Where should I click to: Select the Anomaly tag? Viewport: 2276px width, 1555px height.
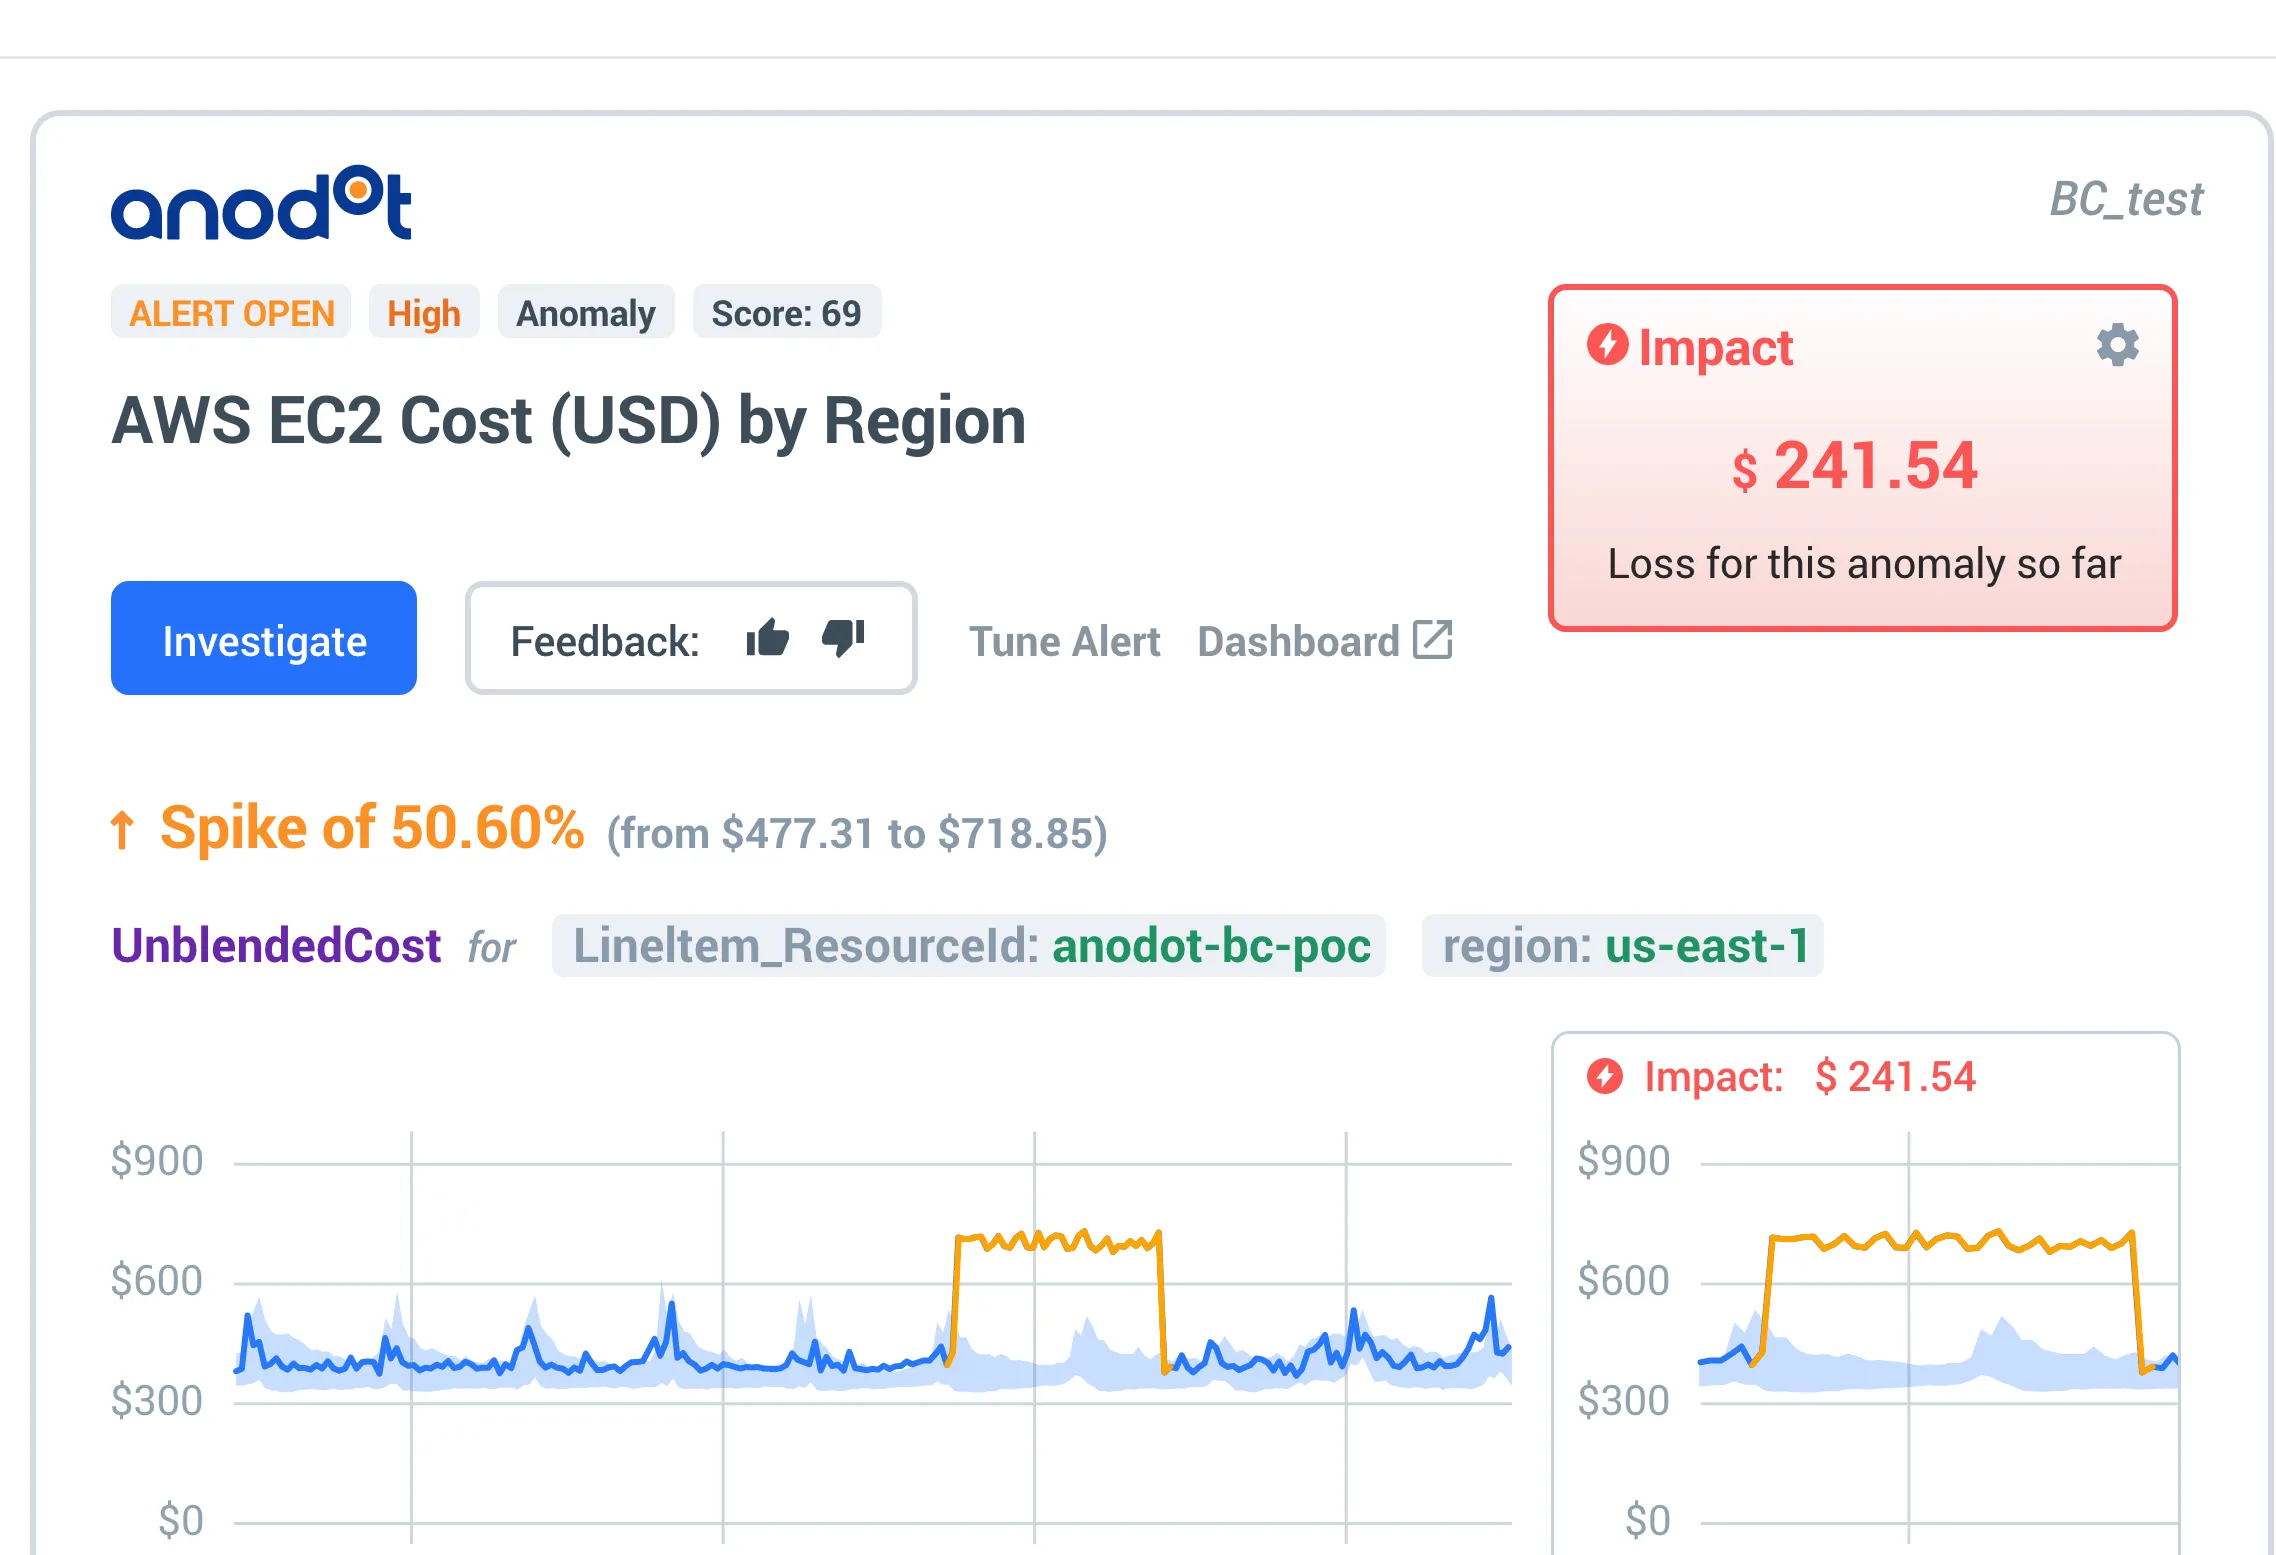585,313
